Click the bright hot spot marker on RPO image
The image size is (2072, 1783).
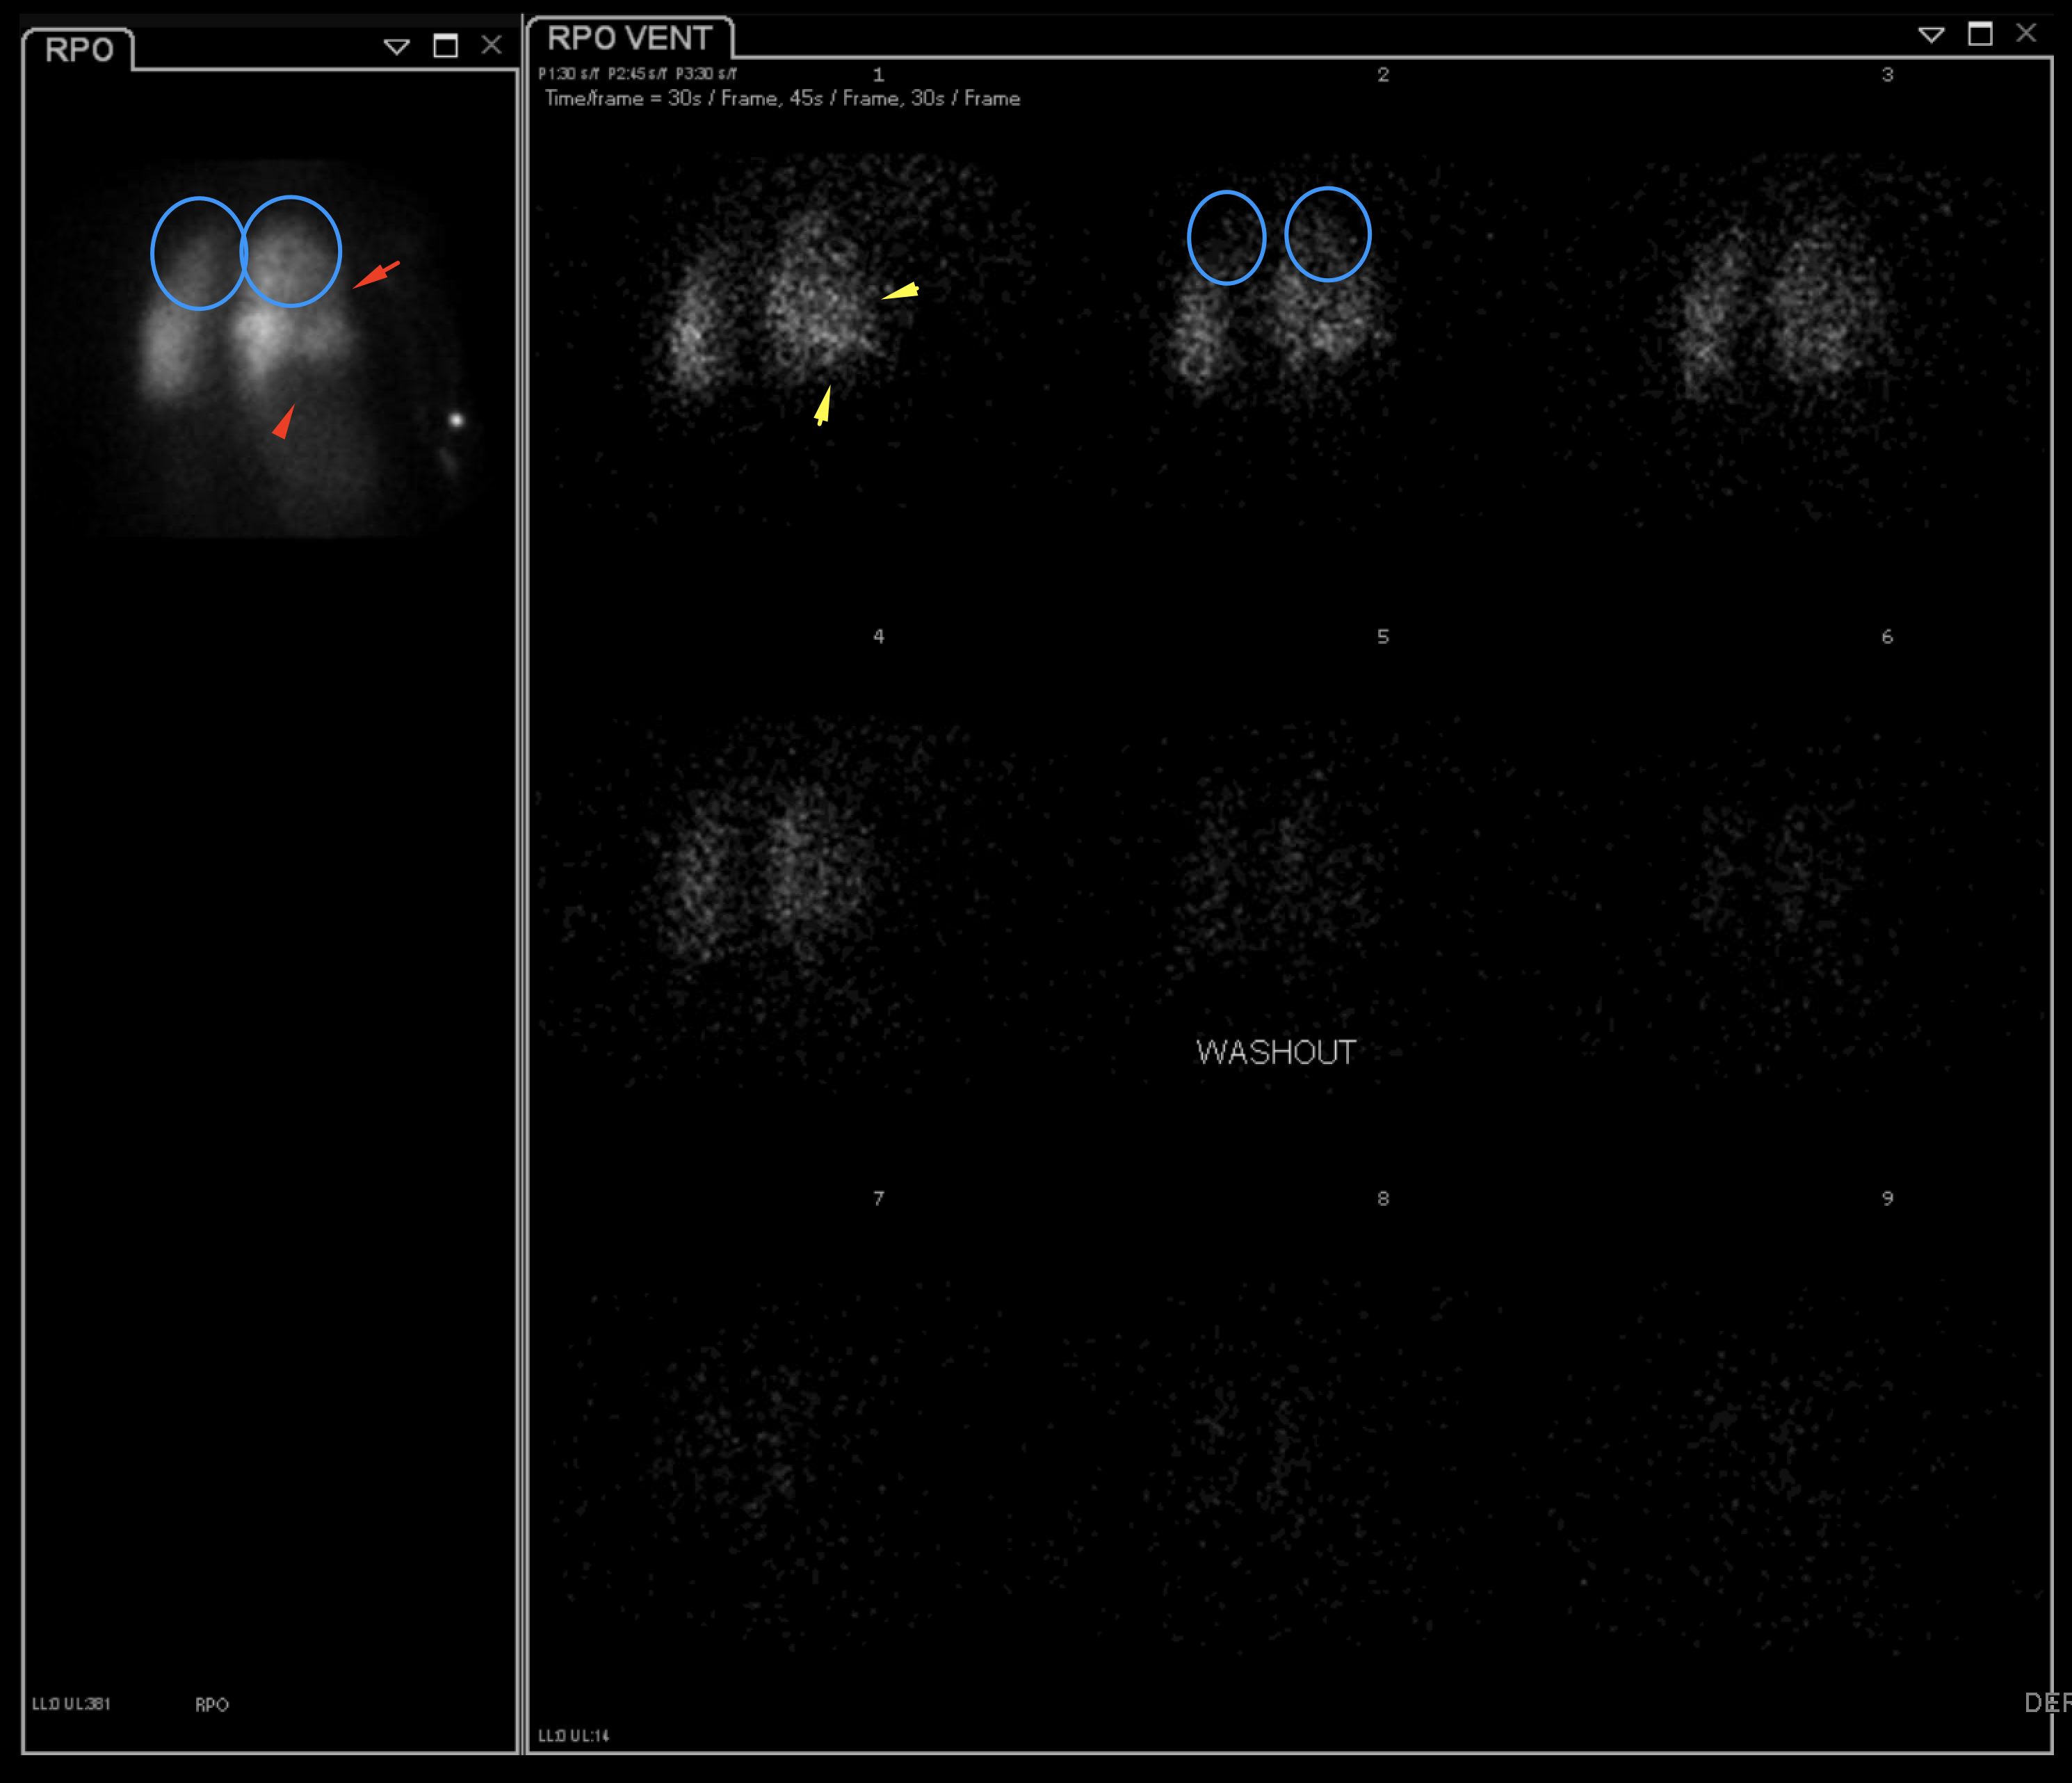(x=456, y=420)
